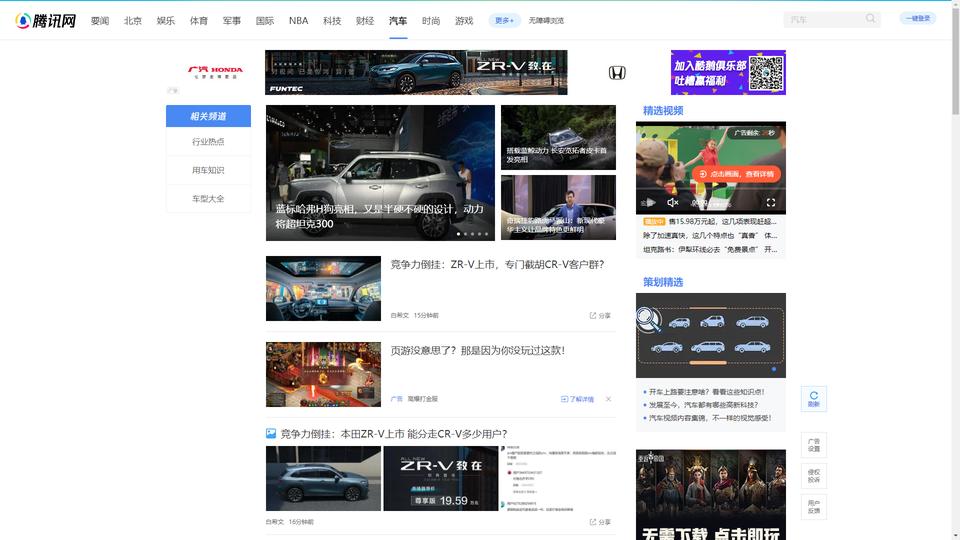Screen dimensions: 960x540
Task: Click 加入酷鹅俱乐部 banner
Action: (728, 72)
